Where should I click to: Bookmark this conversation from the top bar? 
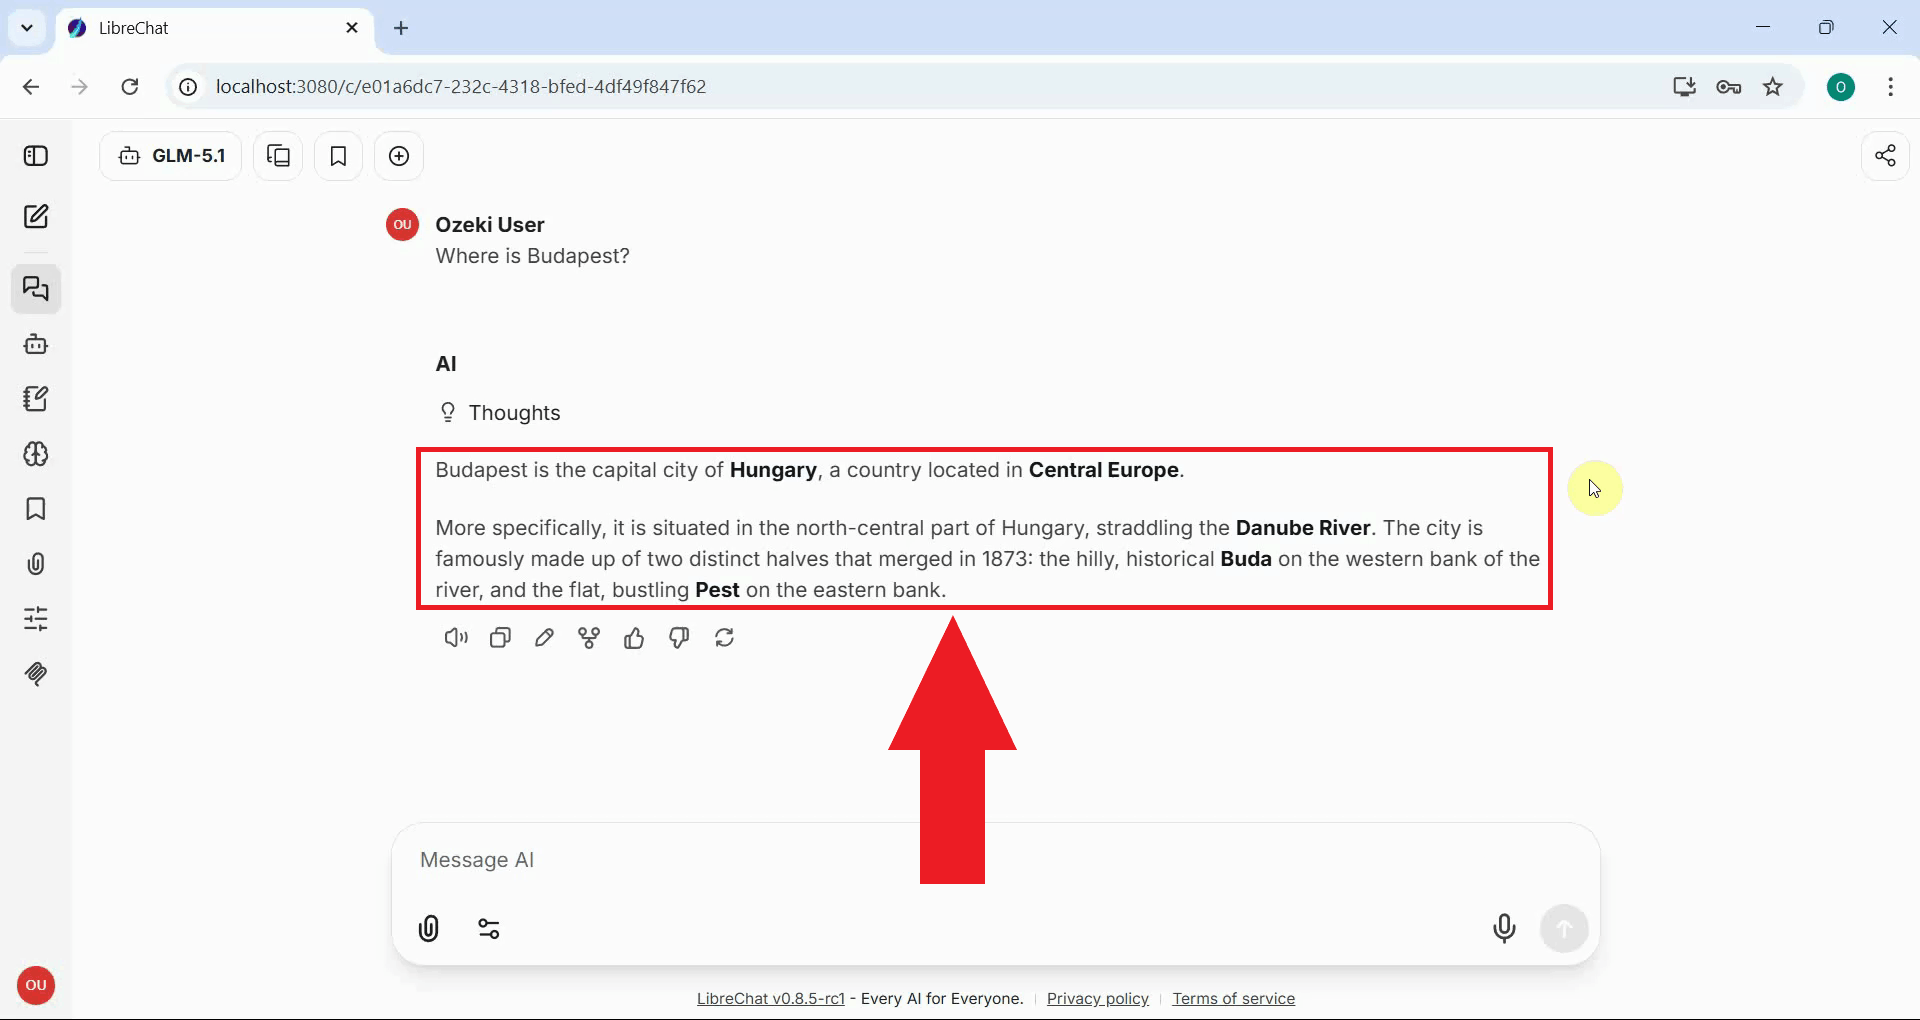pos(338,156)
